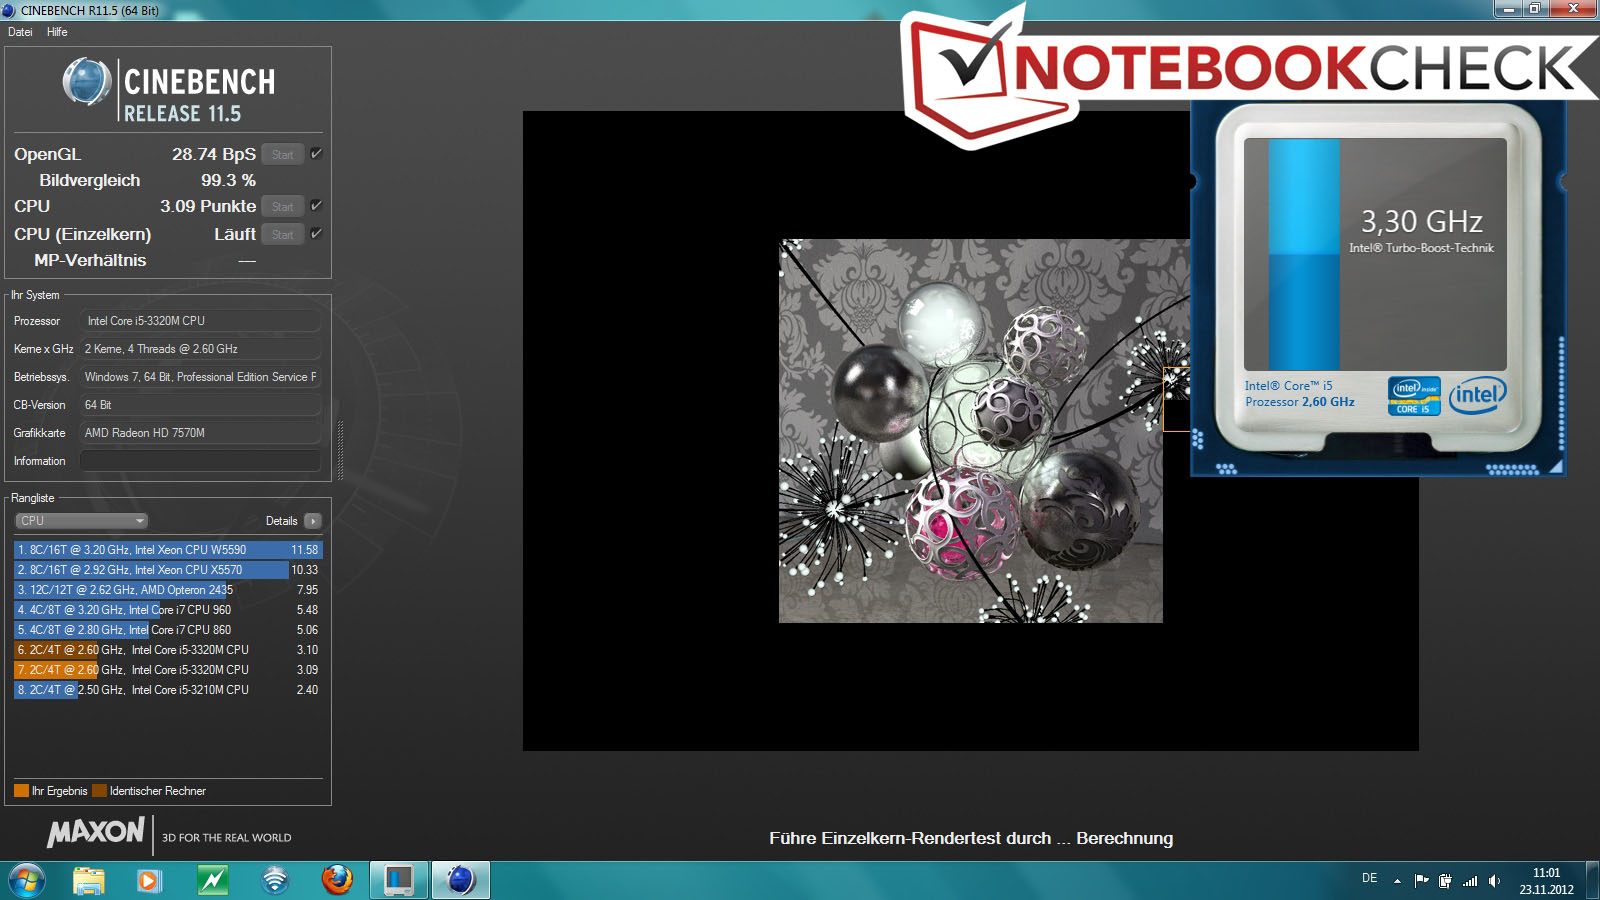Toggle the CPU test checkbox
Viewport: 1600px width, 900px height.
pos(316,205)
